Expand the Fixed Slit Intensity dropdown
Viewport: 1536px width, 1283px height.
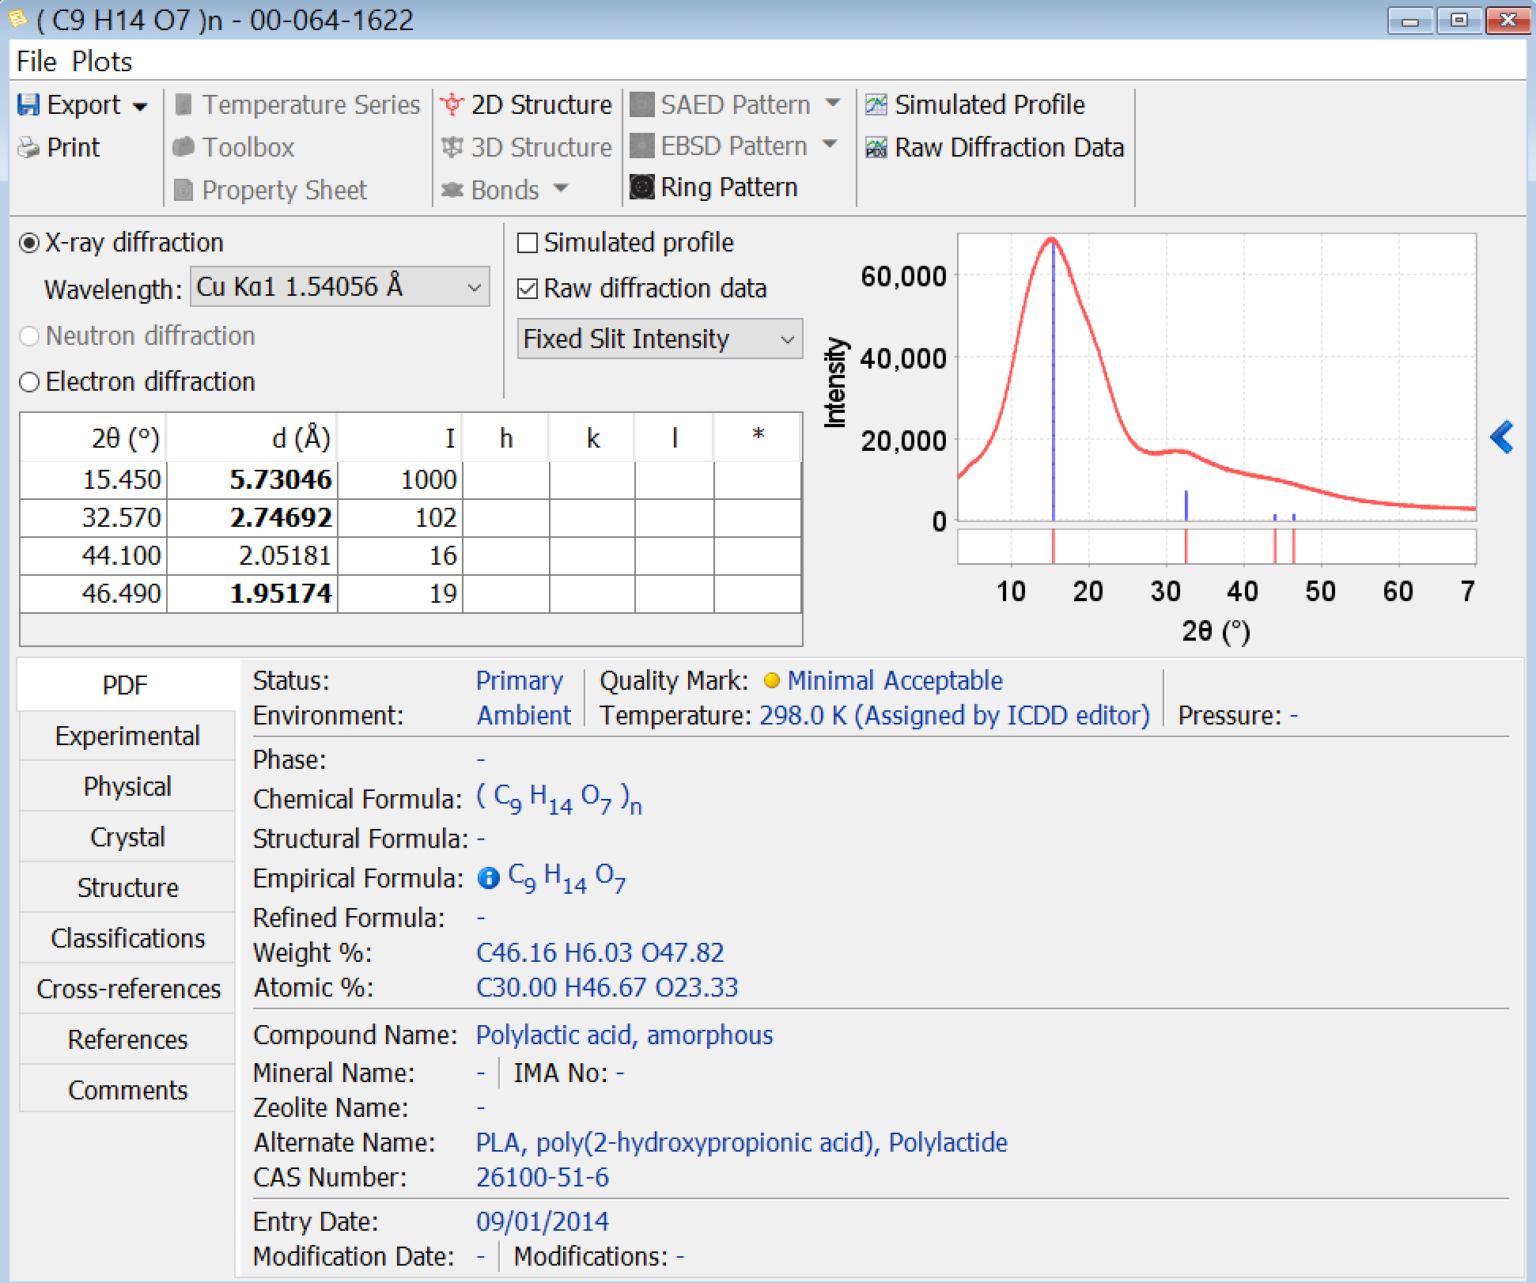click(660, 339)
